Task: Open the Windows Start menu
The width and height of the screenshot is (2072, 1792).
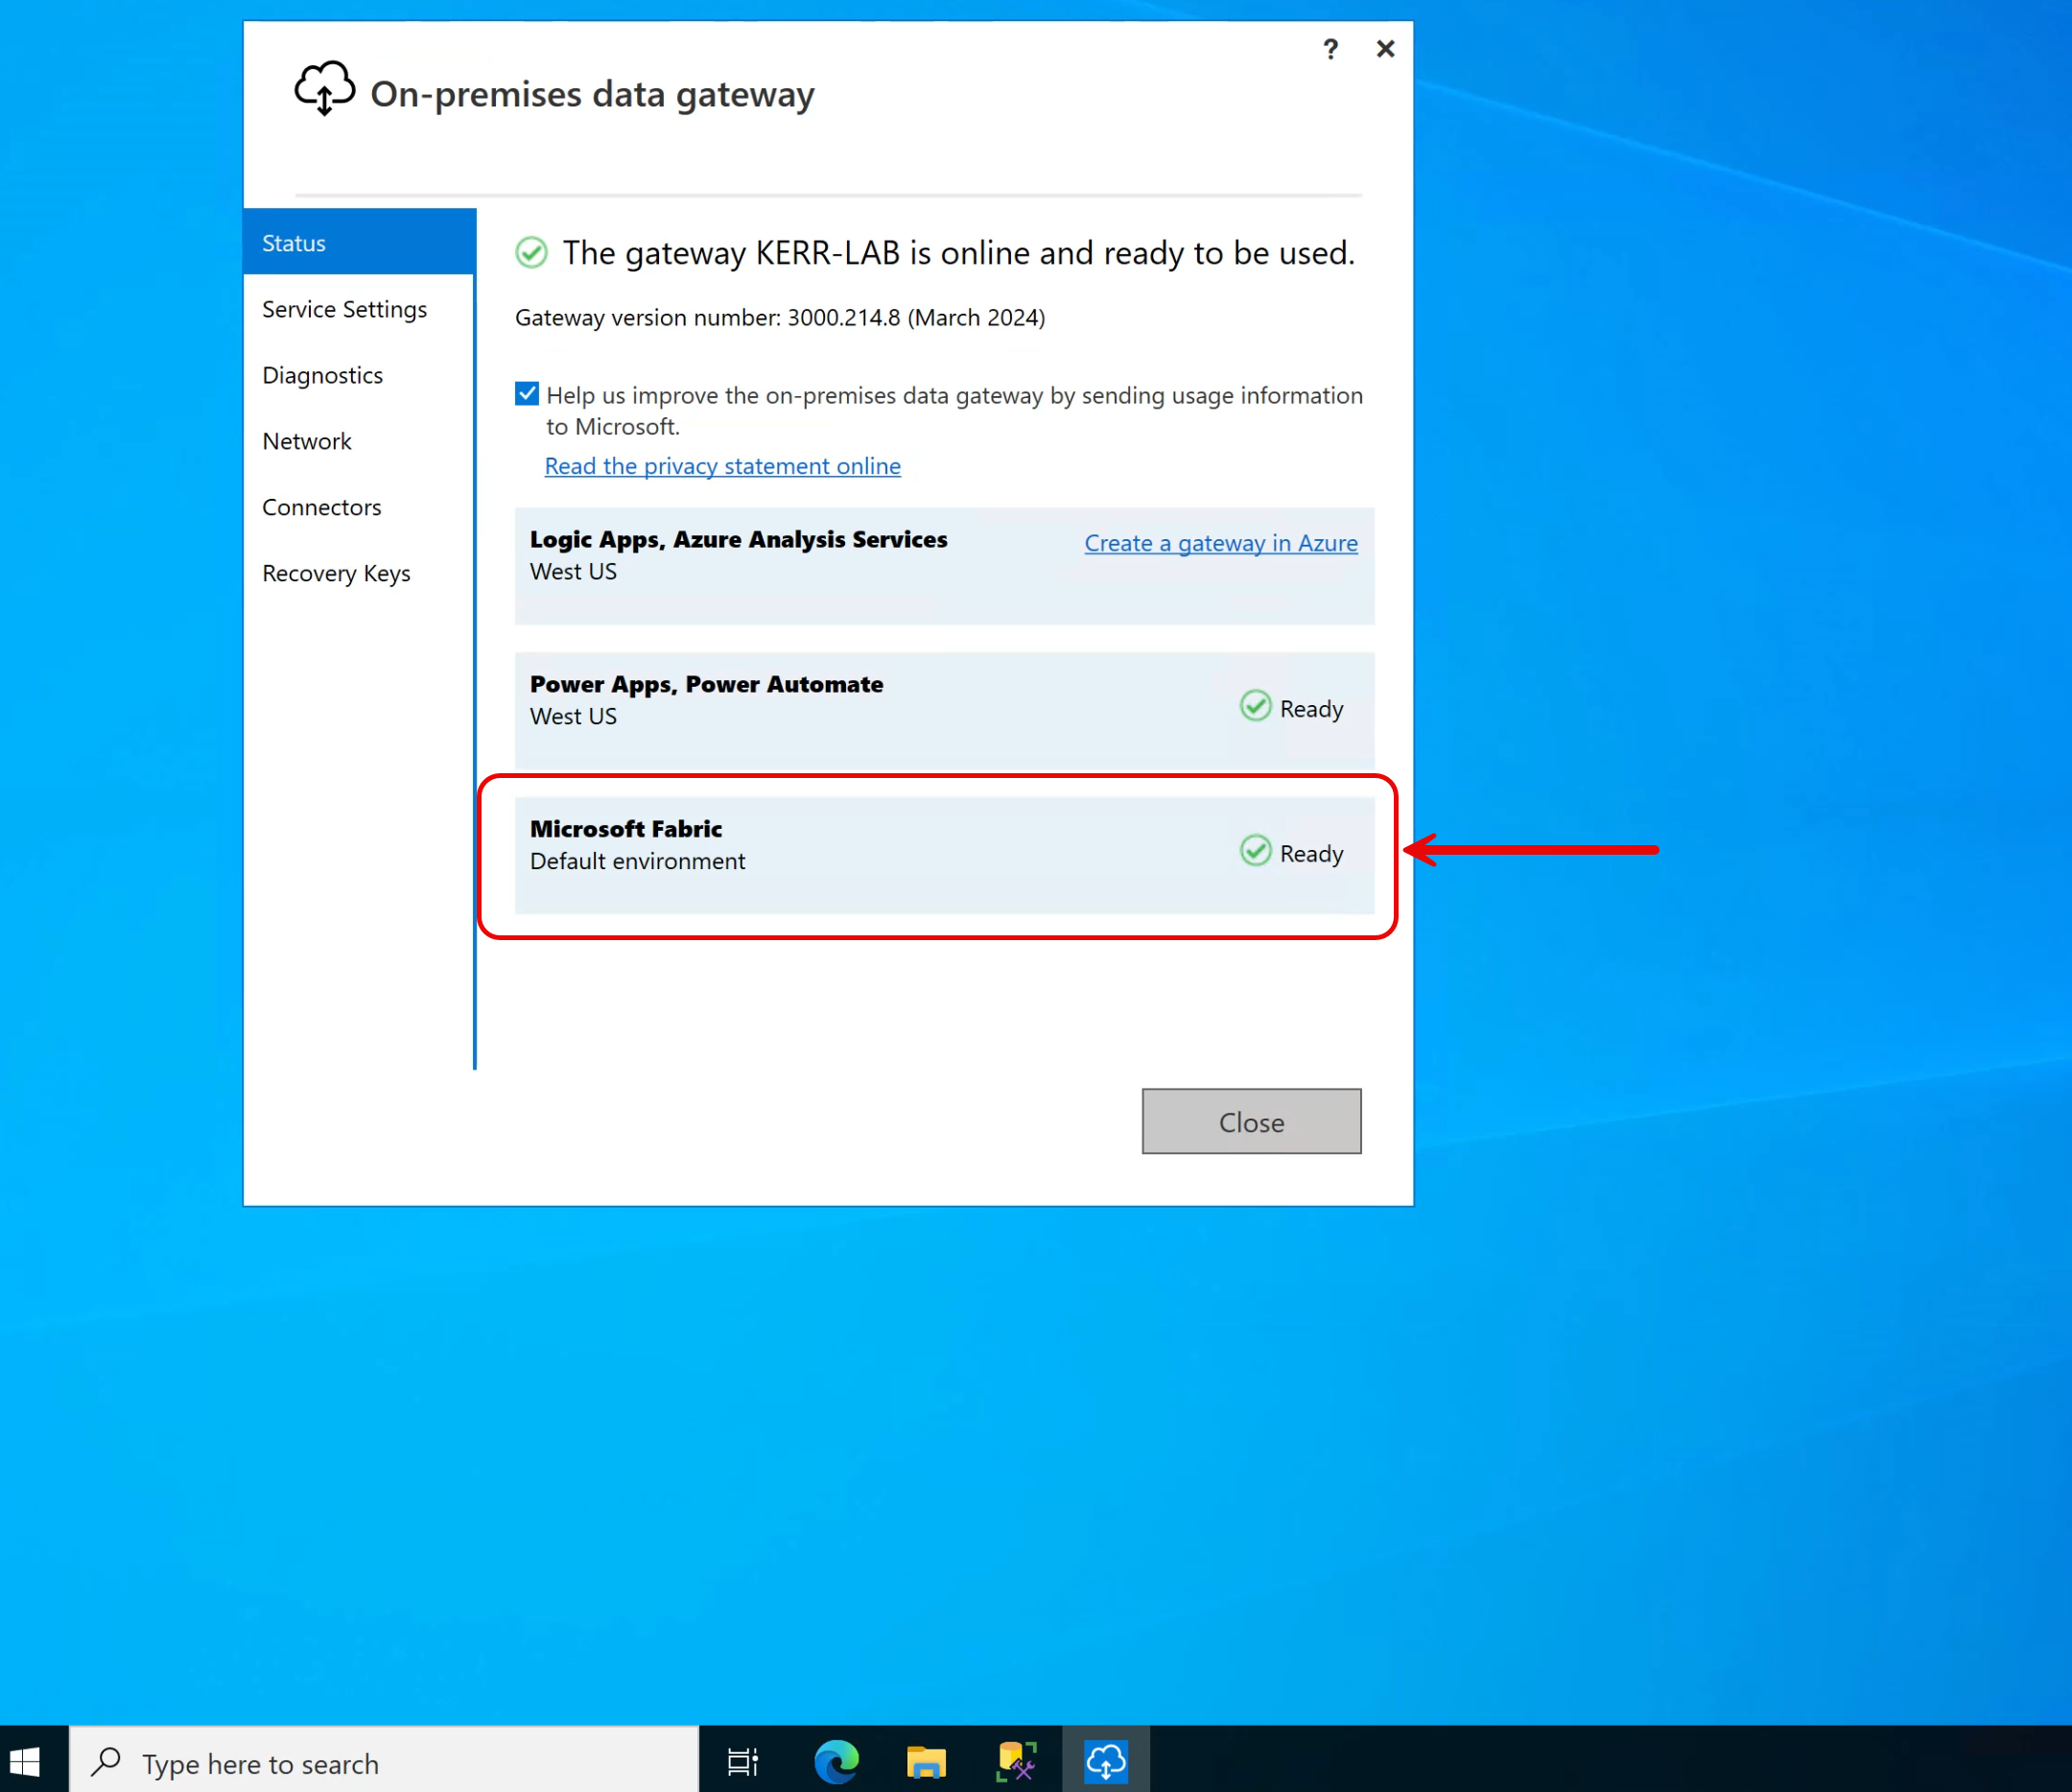Action: [x=25, y=1761]
